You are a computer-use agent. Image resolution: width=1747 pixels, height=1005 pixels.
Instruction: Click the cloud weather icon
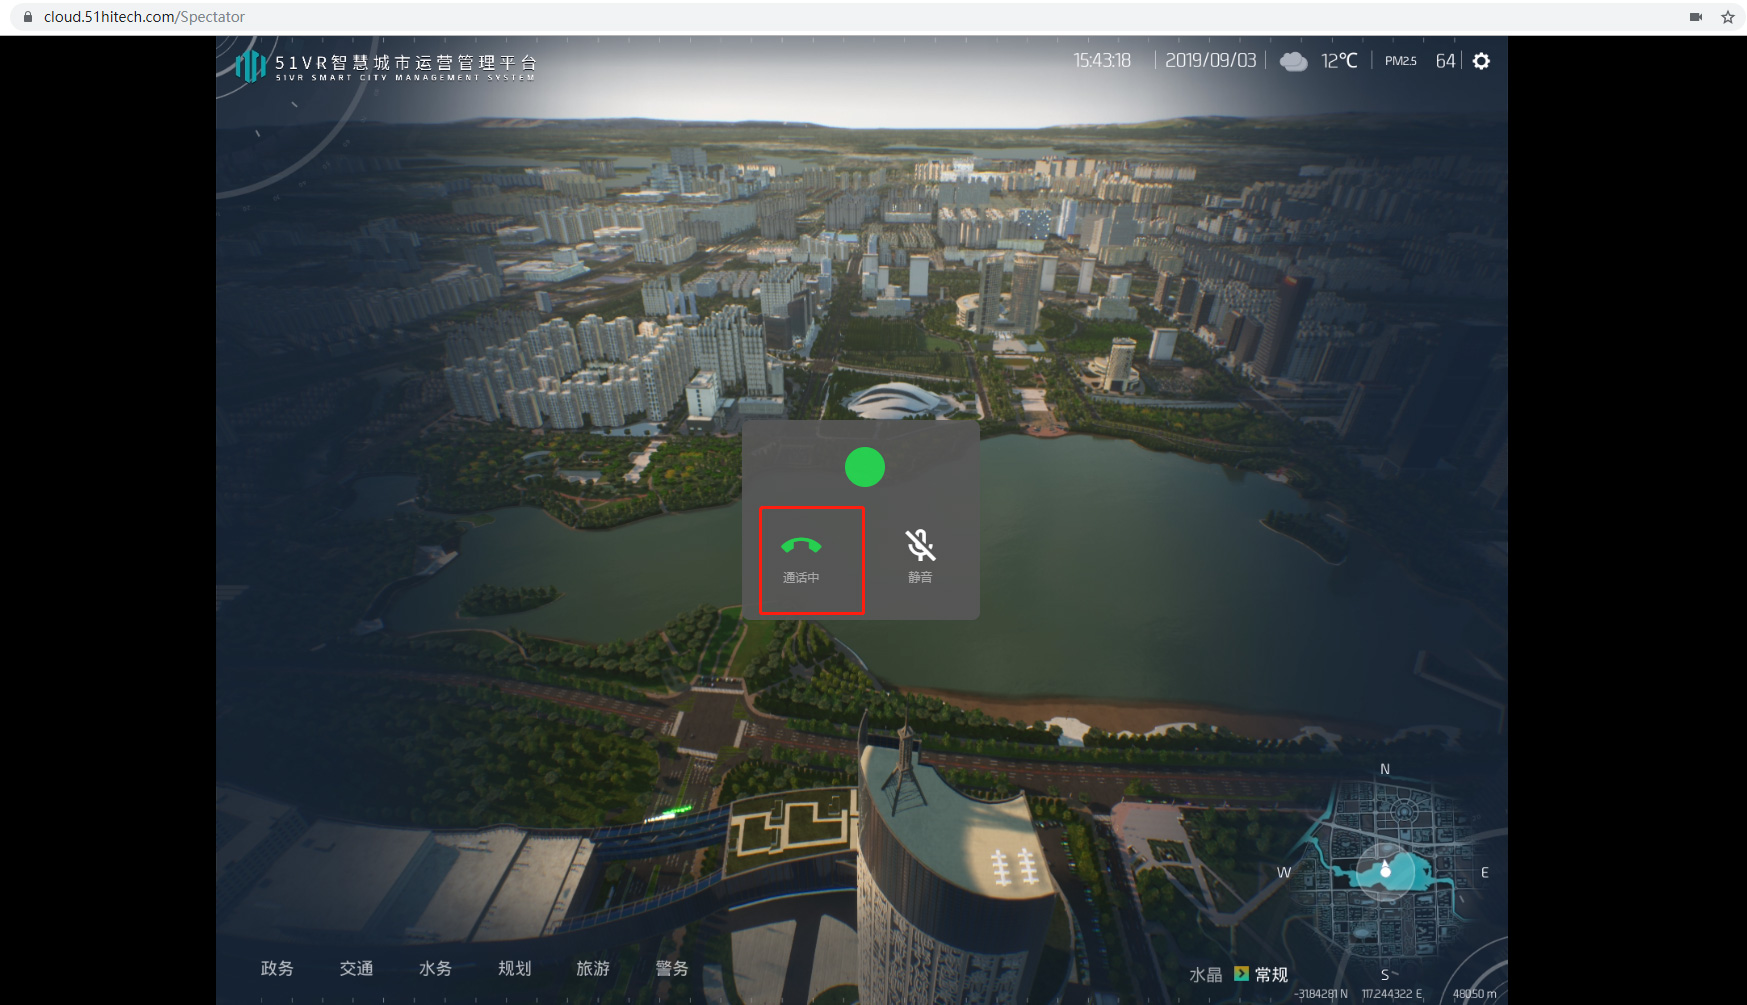click(x=1293, y=61)
